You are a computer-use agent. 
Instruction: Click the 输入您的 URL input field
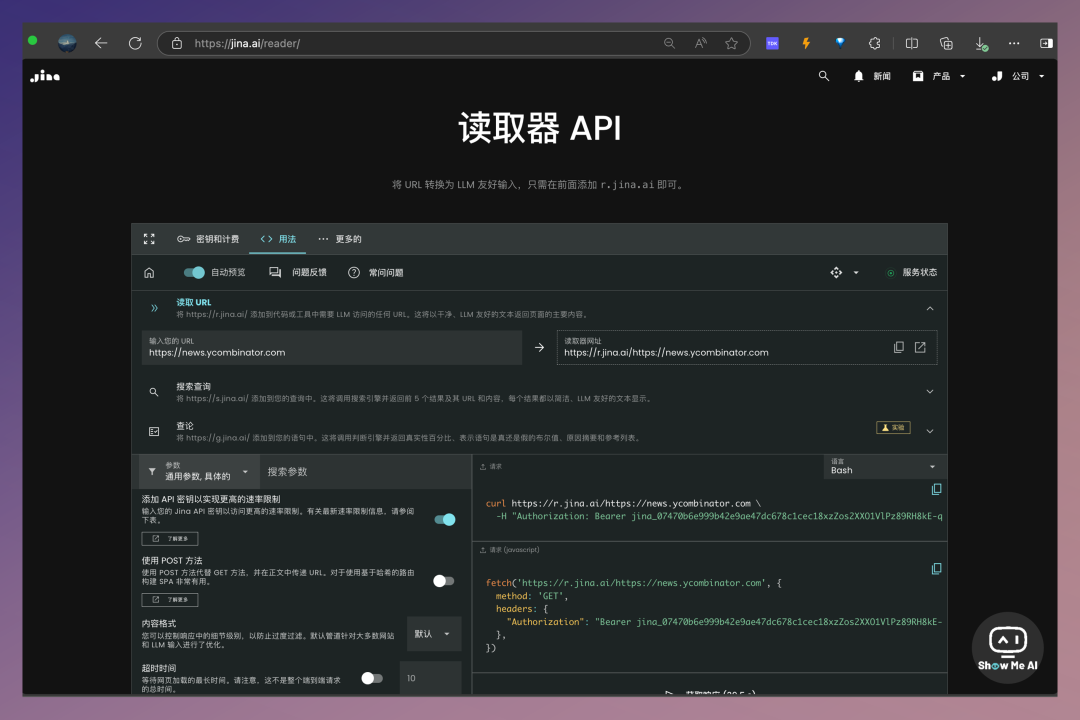(331, 347)
